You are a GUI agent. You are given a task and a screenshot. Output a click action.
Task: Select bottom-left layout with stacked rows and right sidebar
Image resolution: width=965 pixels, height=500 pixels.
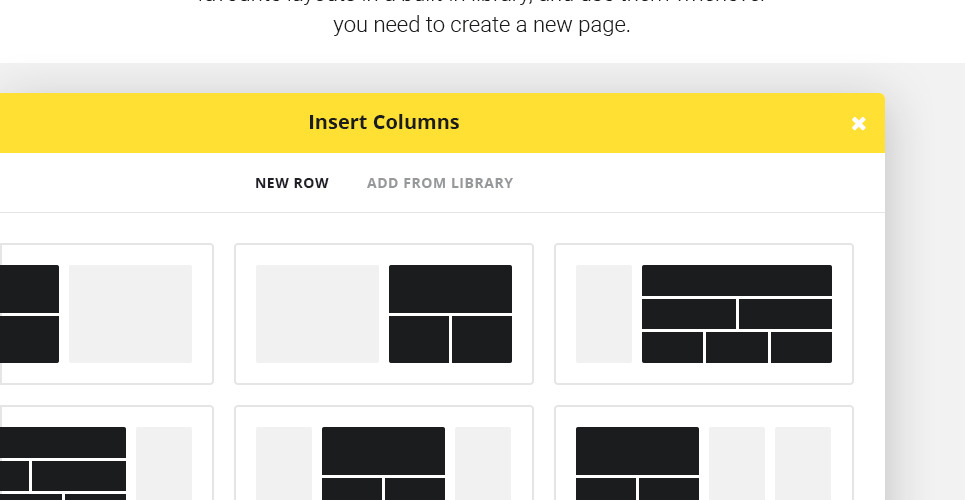coord(100,455)
